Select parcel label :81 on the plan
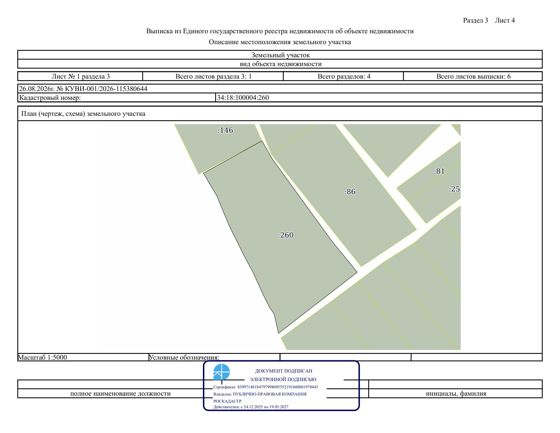Image resolution: width=560 pixels, height=433 pixels. [x=440, y=171]
